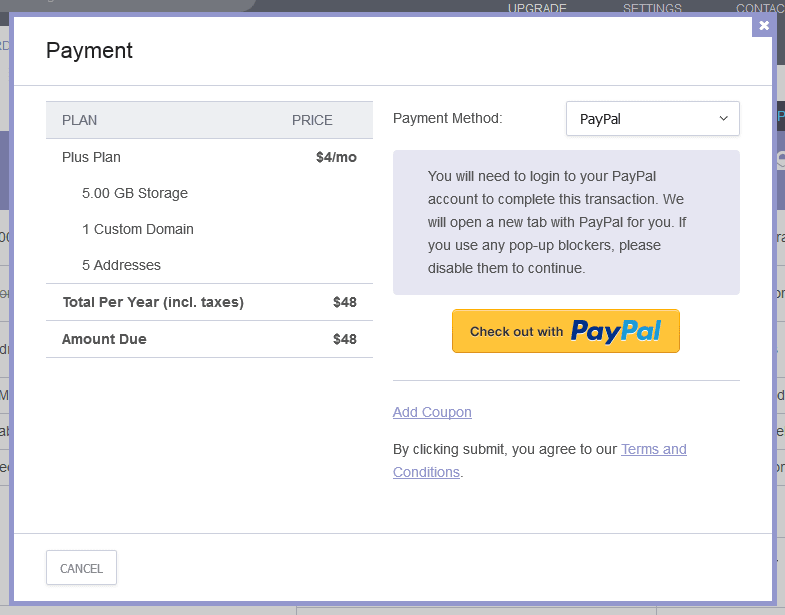Click the PRICE column header
The width and height of the screenshot is (785, 615).
312,120
